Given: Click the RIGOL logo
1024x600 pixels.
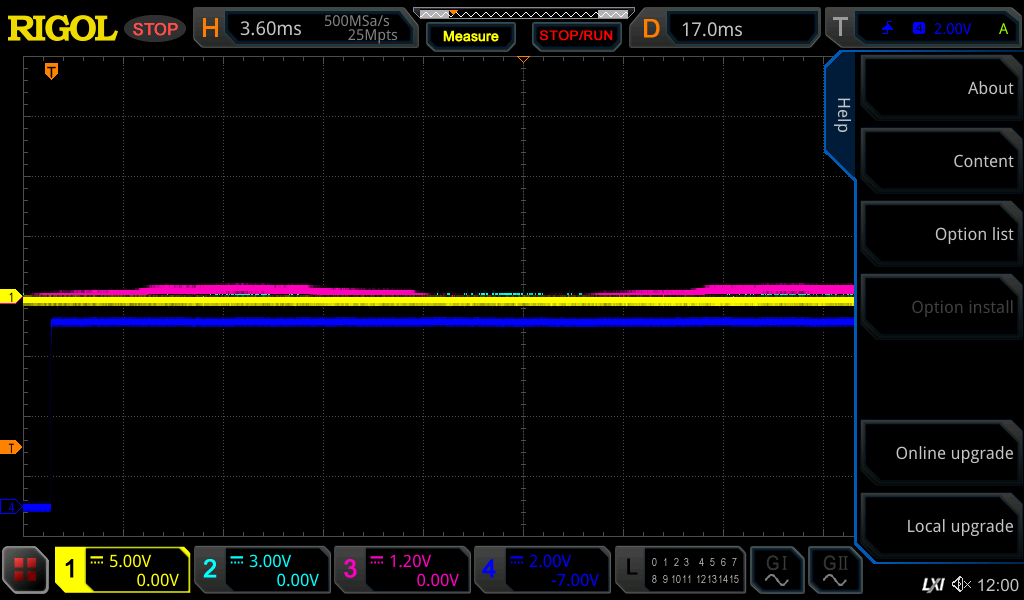Looking at the screenshot, I should 62,29.
